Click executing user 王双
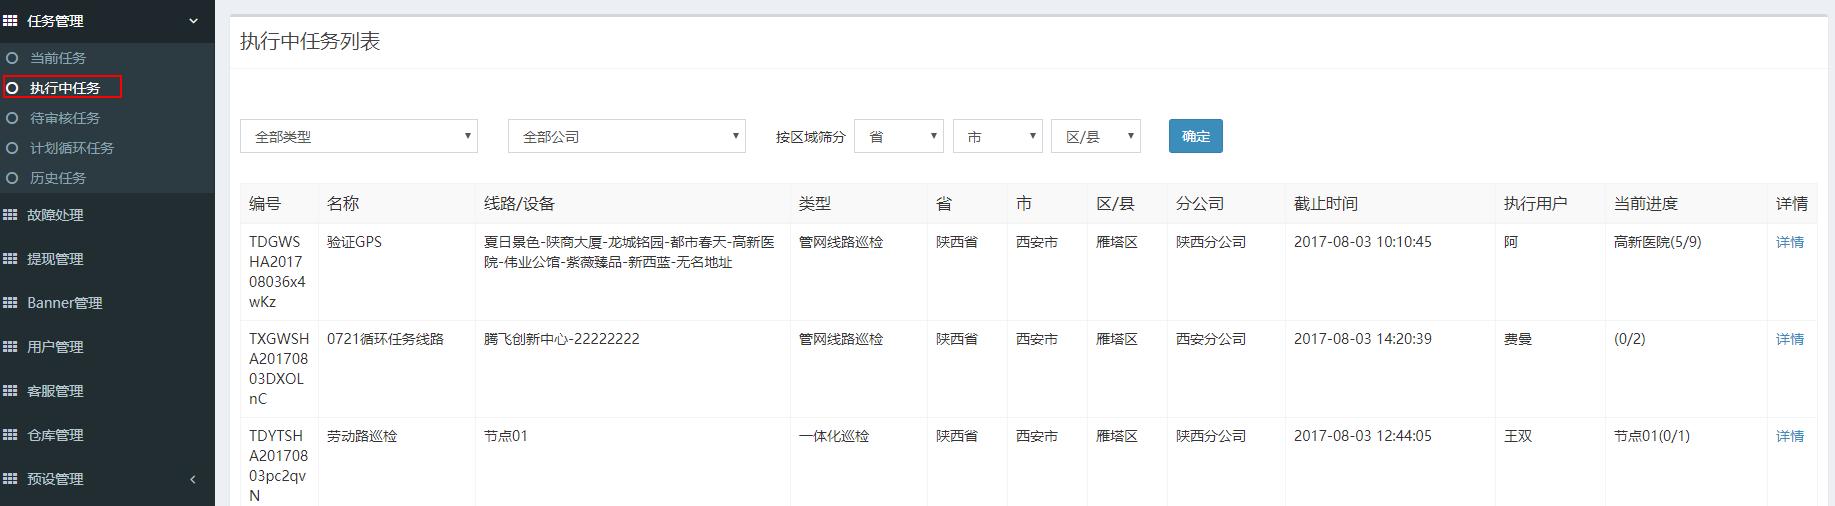1835x506 pixels. tap(1518, 436)
